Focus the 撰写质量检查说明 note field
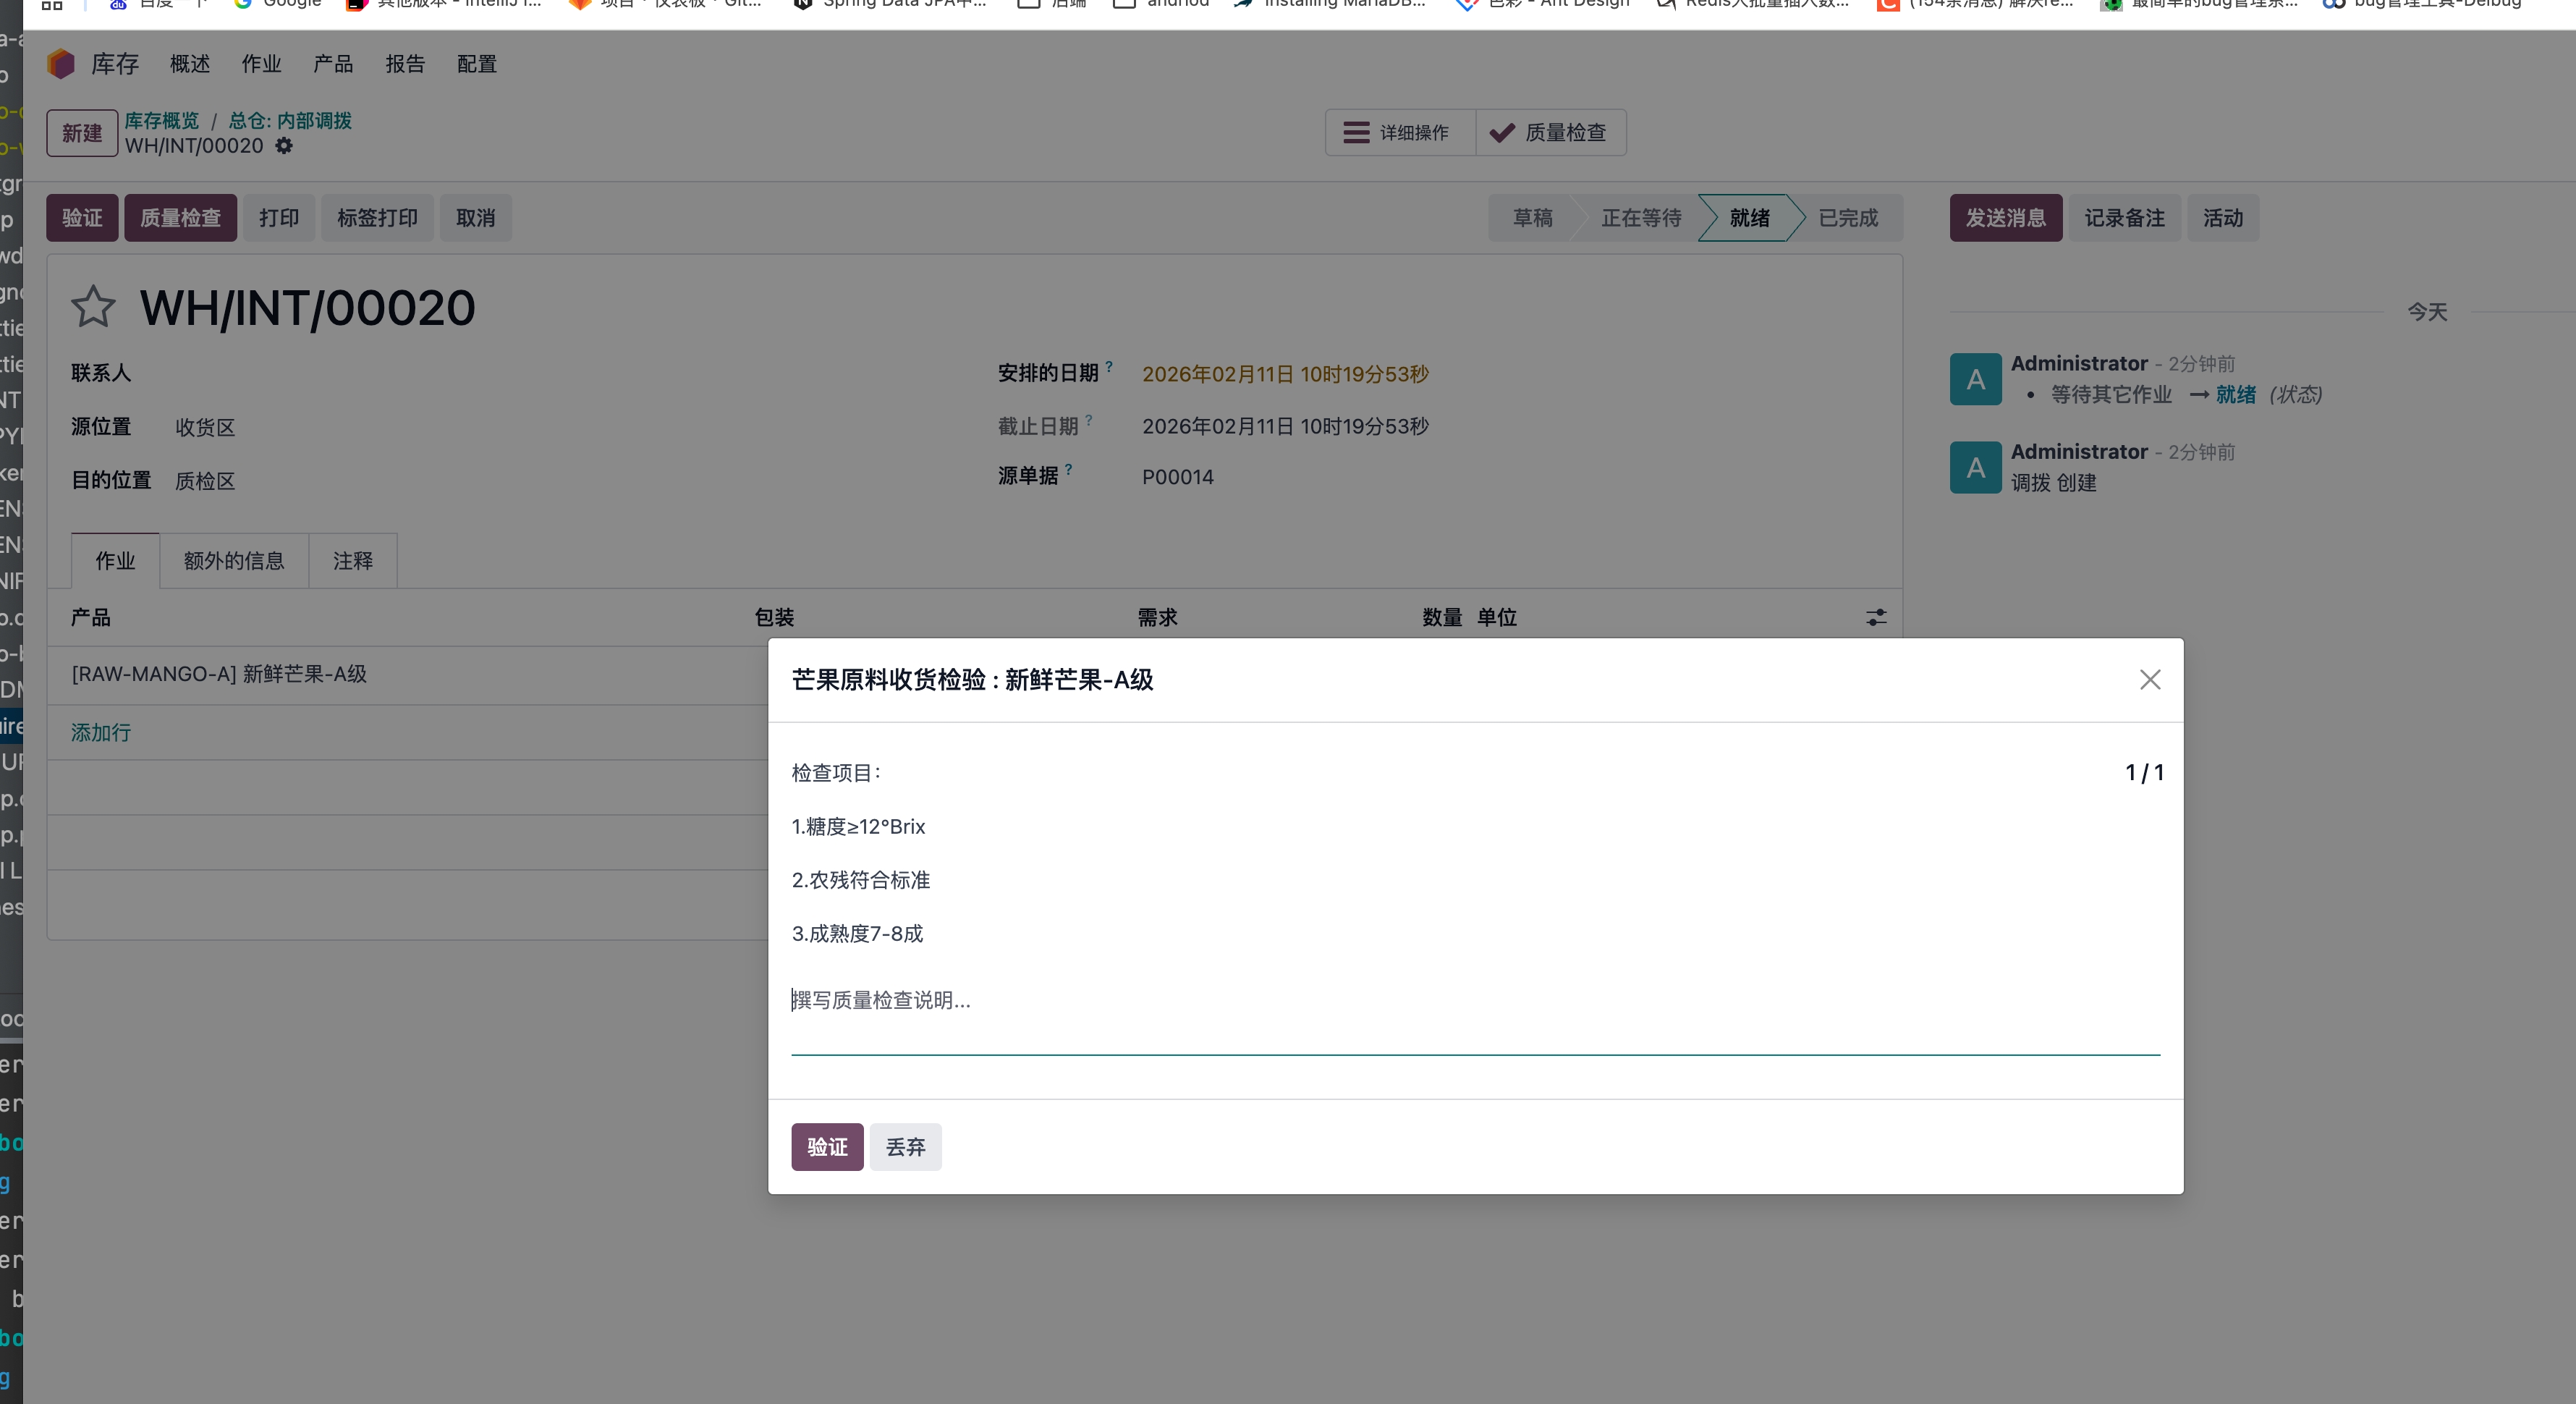Screen dimensions: 2576x1404 click(1475, 1017)
